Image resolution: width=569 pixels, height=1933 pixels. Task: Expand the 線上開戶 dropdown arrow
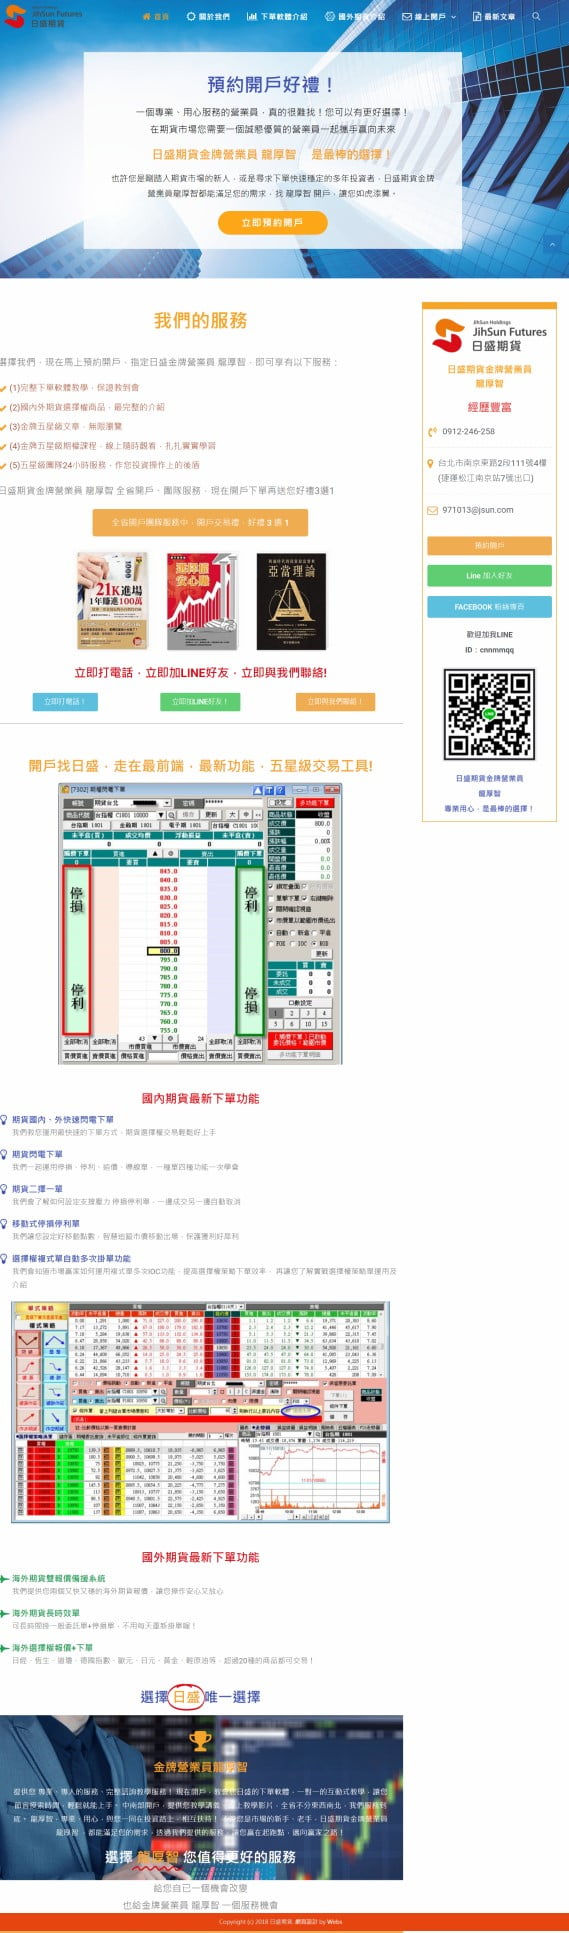[x=453, y=17]
